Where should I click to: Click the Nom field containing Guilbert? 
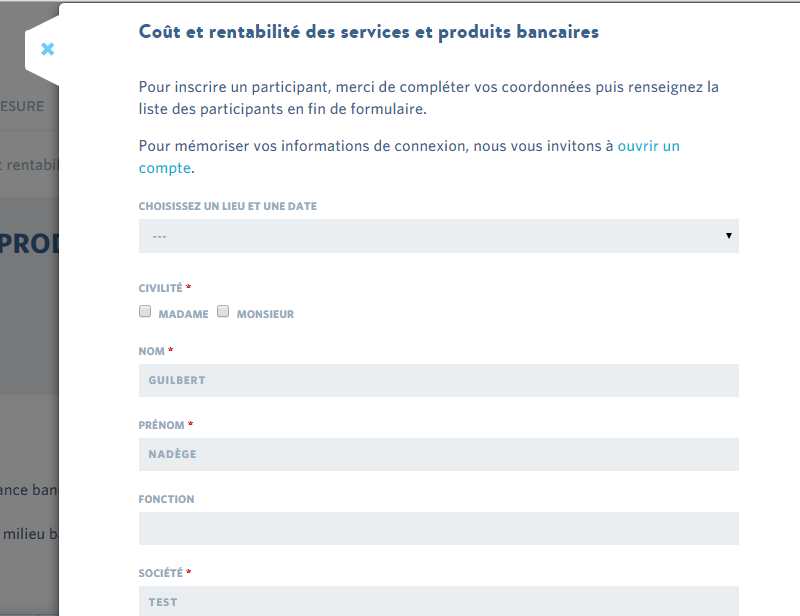pos(438,380)
